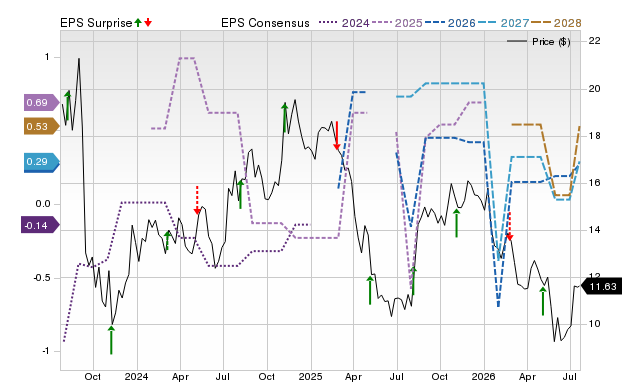This screenshot has width=640, height=382.
Task: Click the 2026 x-axis label
Action: [483, 376]
